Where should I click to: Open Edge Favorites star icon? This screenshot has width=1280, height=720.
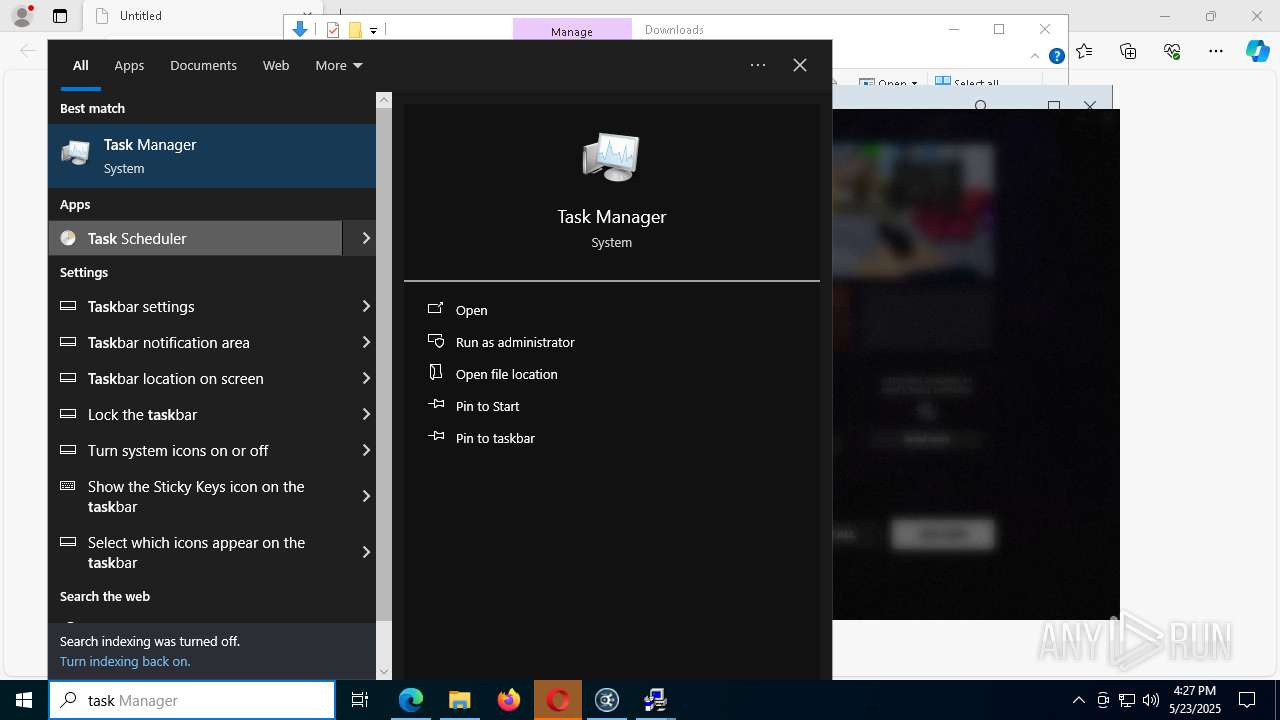(x=1084, y=51)
